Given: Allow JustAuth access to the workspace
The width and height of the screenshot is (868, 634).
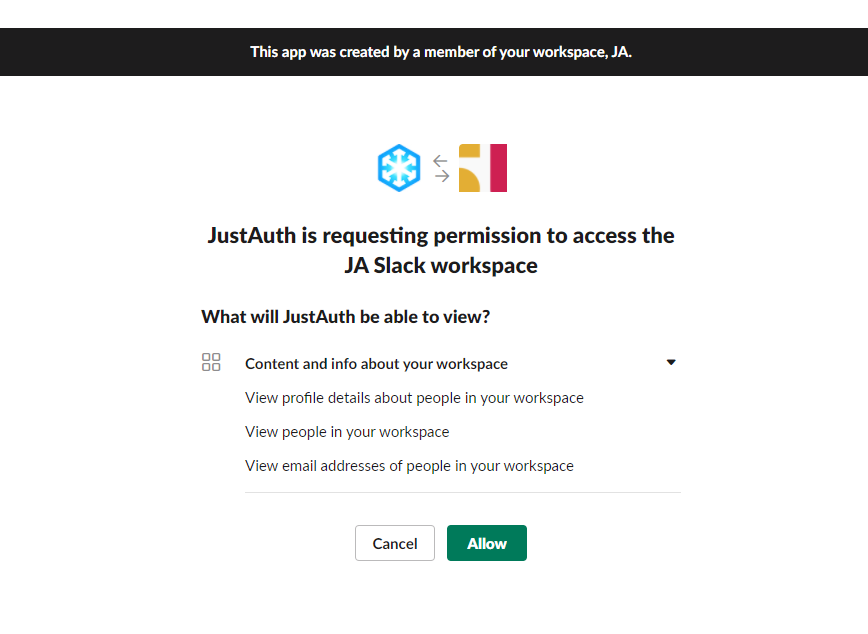Looking at the screenshot, I should [x=487, y=543].
